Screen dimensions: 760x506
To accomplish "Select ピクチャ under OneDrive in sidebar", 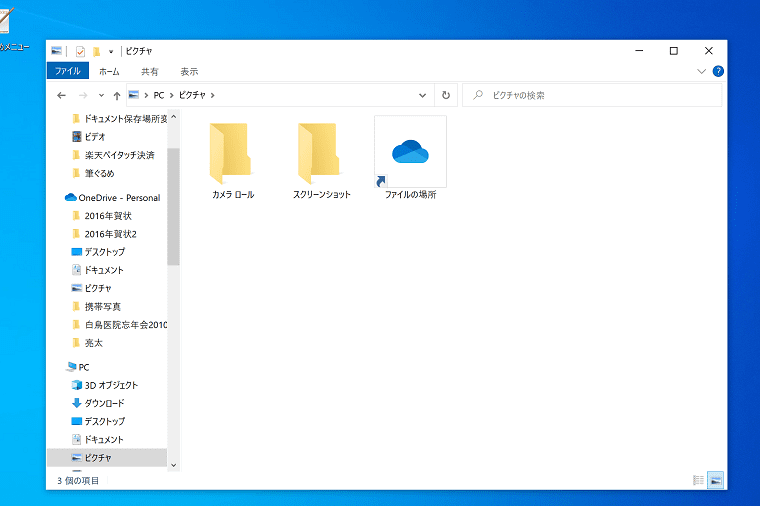I will 92,288.
